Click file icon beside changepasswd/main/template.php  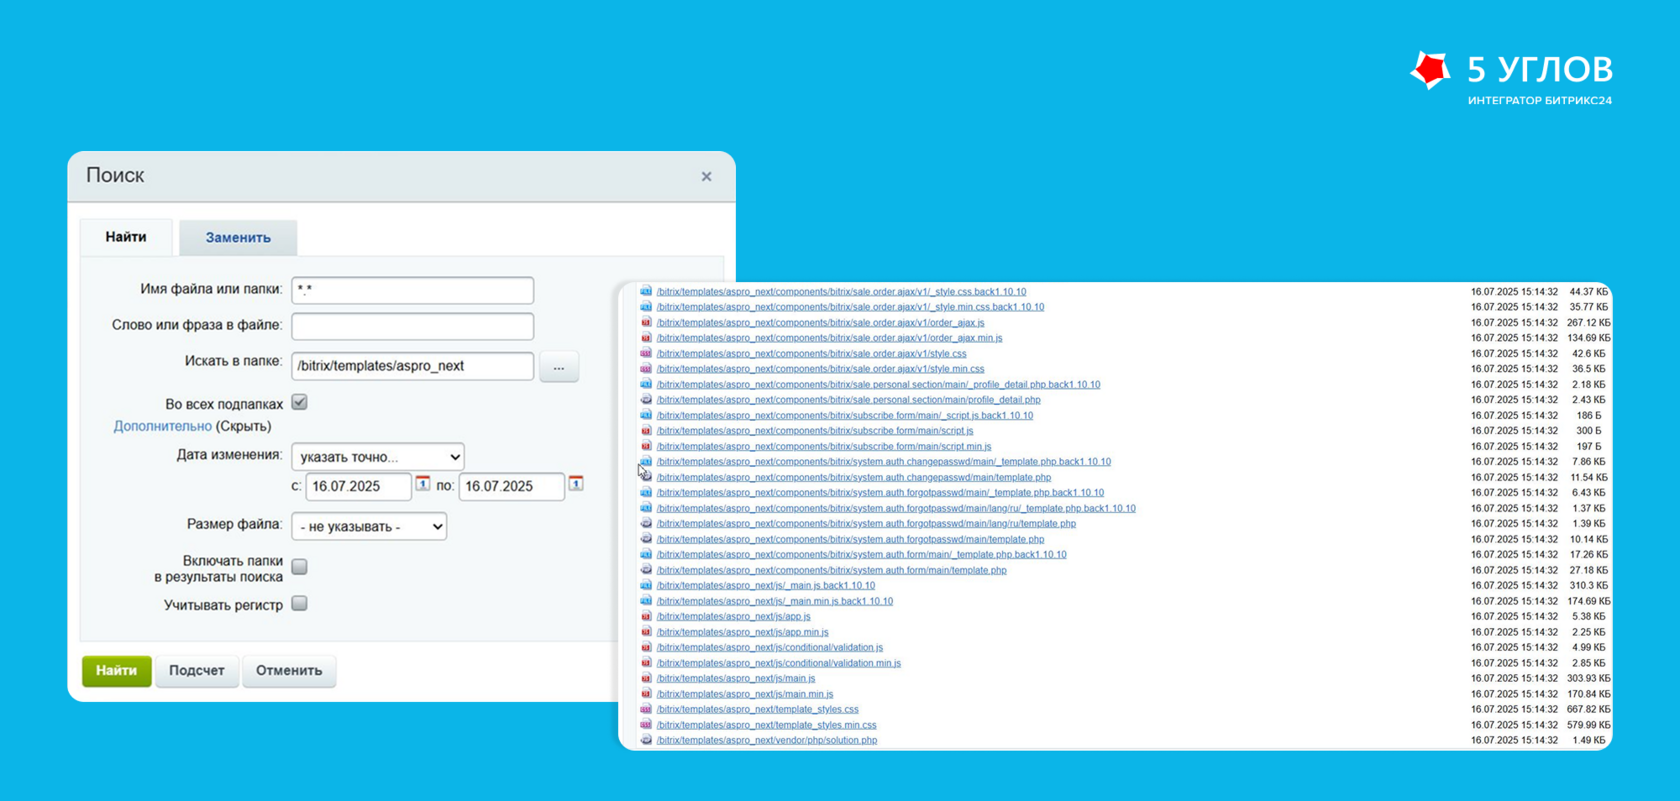tap(646, 477)
